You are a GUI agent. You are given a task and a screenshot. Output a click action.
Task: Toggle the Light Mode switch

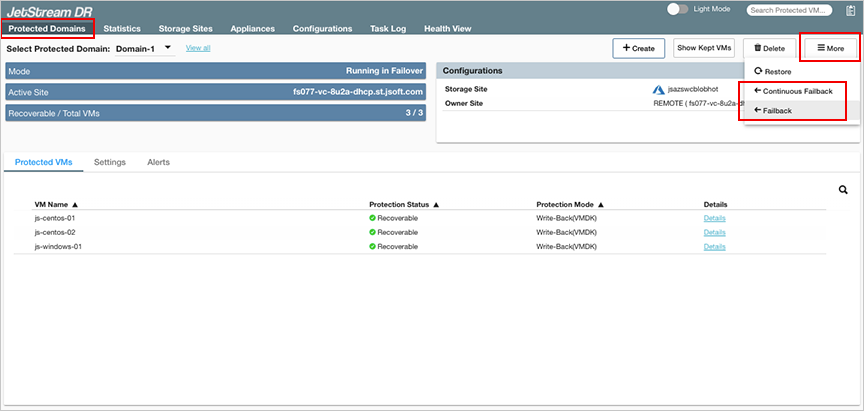click(x=678, y=9)
